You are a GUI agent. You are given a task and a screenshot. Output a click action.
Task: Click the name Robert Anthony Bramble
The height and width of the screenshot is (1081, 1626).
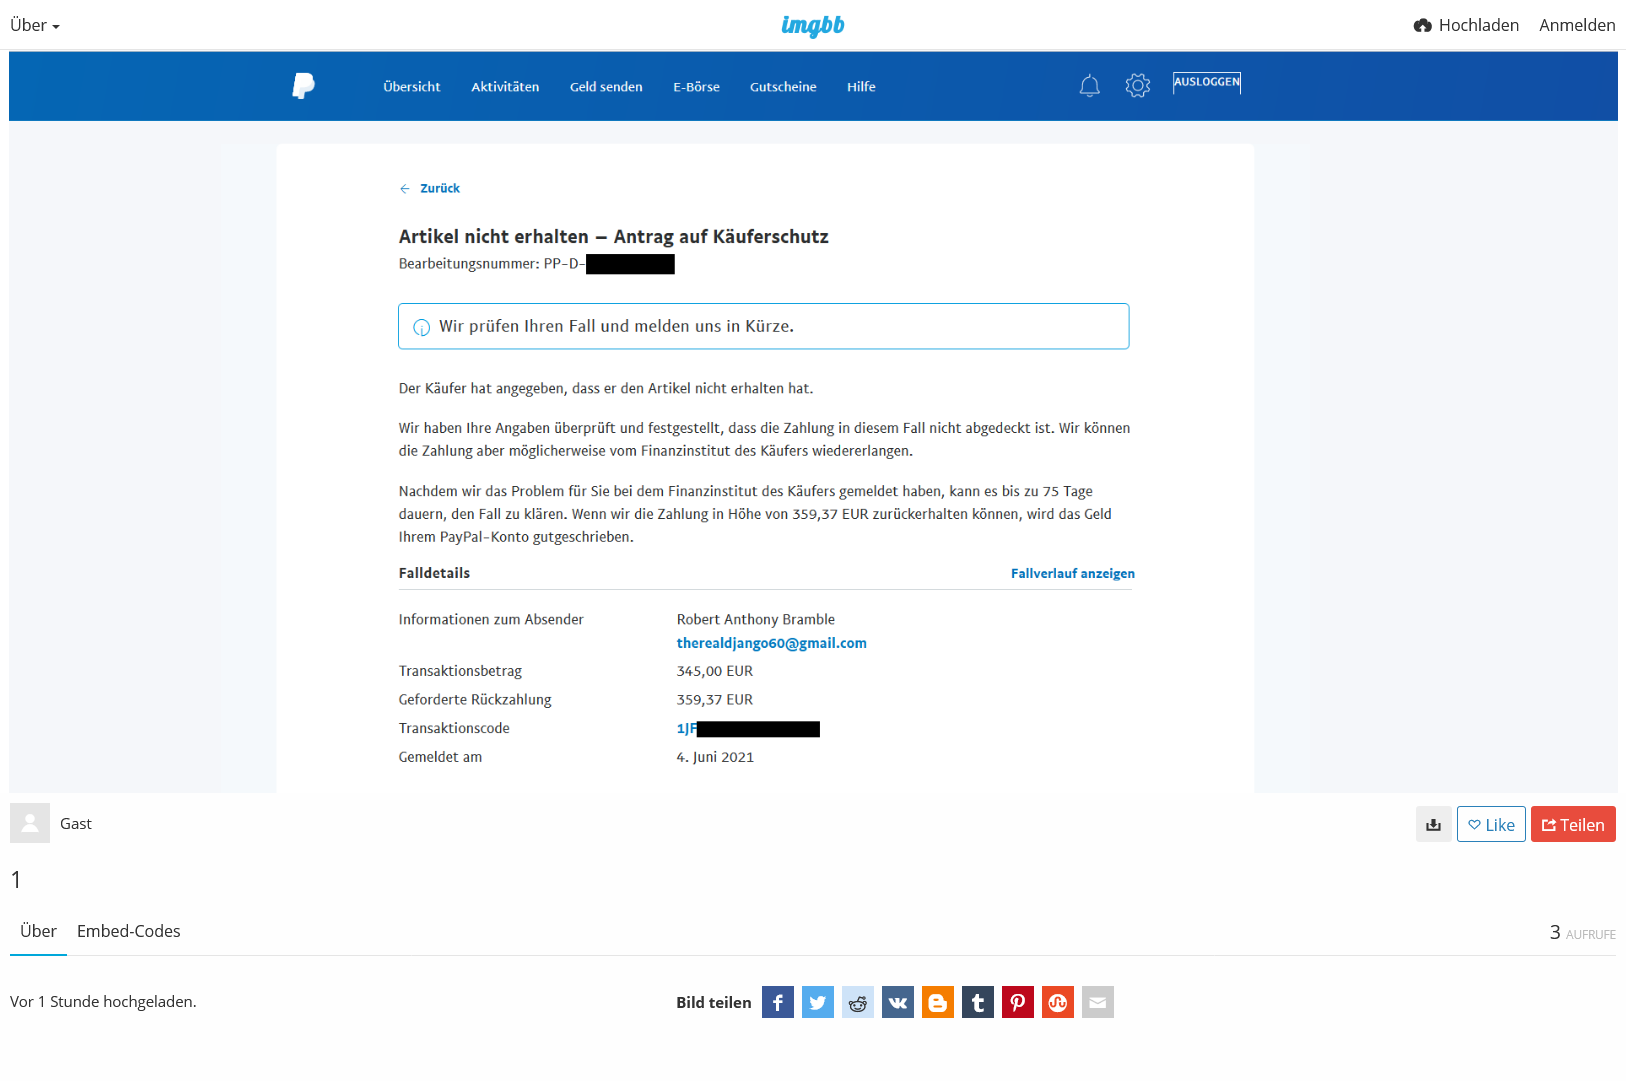click(756, 619)
